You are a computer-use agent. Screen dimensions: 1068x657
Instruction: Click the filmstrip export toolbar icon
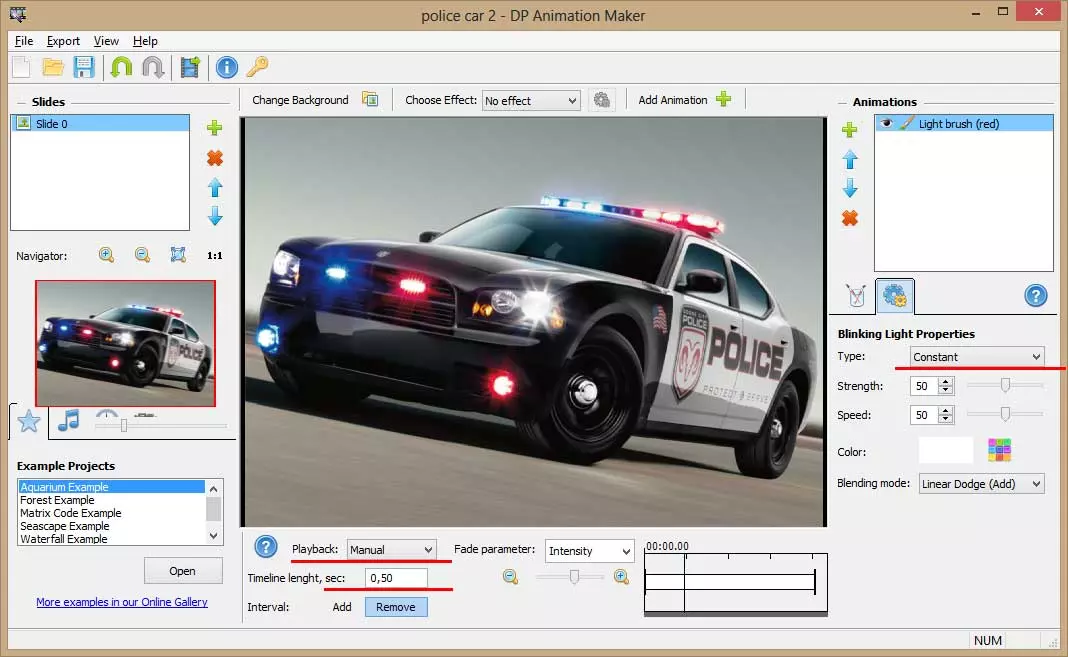pos(190,67)
